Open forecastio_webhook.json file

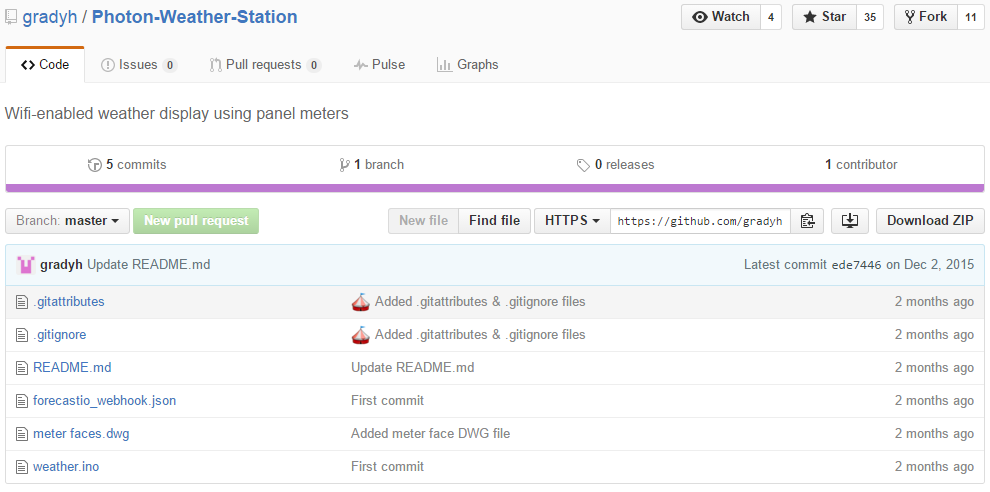click(x=104, y=400)
